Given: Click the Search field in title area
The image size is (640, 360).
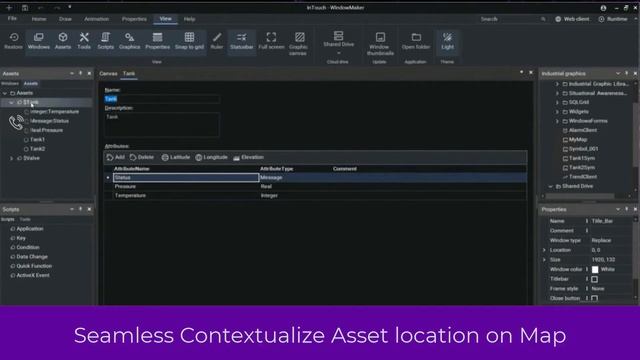Looking at the screenshot, I should click(x=508, y=19).
